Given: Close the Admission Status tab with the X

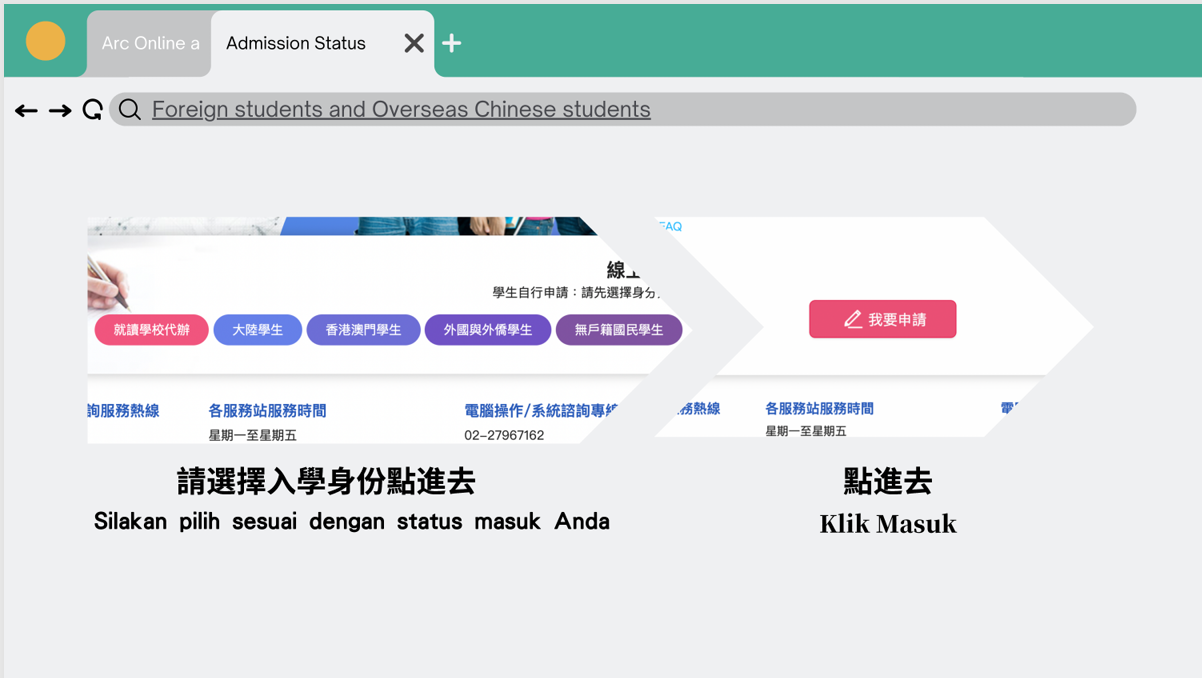Looking at the screenshot, I should 413,43.
